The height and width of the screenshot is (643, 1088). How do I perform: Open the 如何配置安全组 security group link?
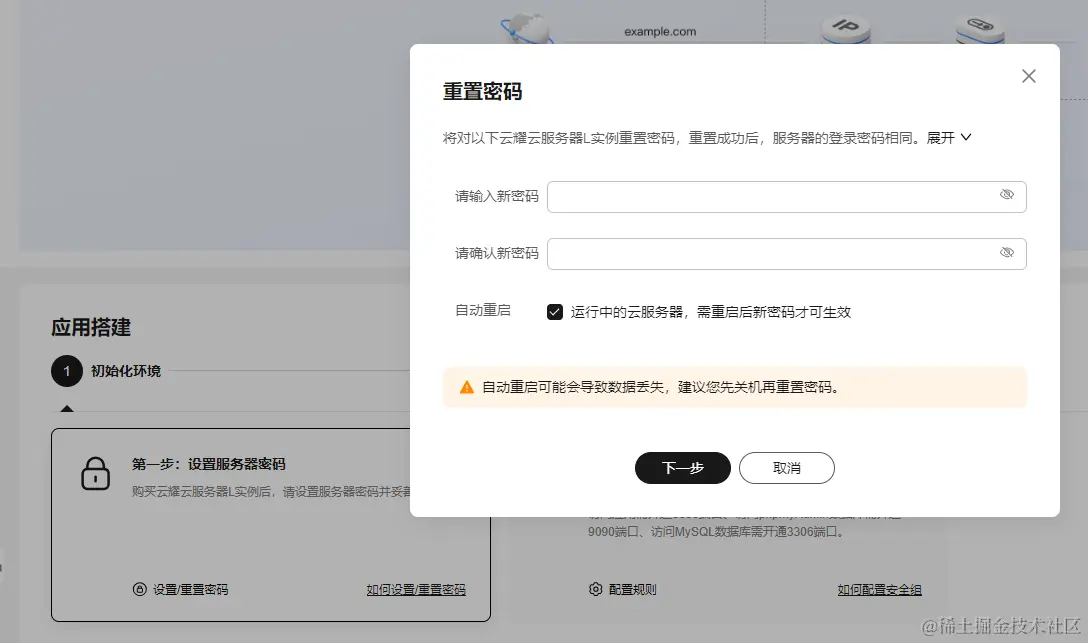tap(879, 590)
